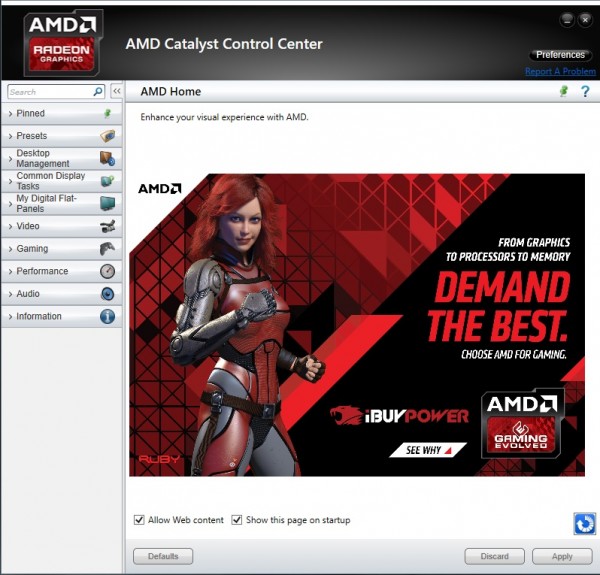Click the Ruby promotional banner image

coord(357,325)
